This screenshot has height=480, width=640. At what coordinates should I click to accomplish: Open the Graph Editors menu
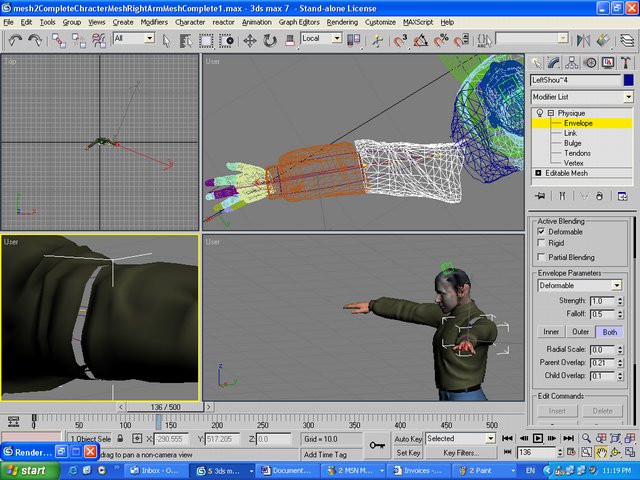299,21
